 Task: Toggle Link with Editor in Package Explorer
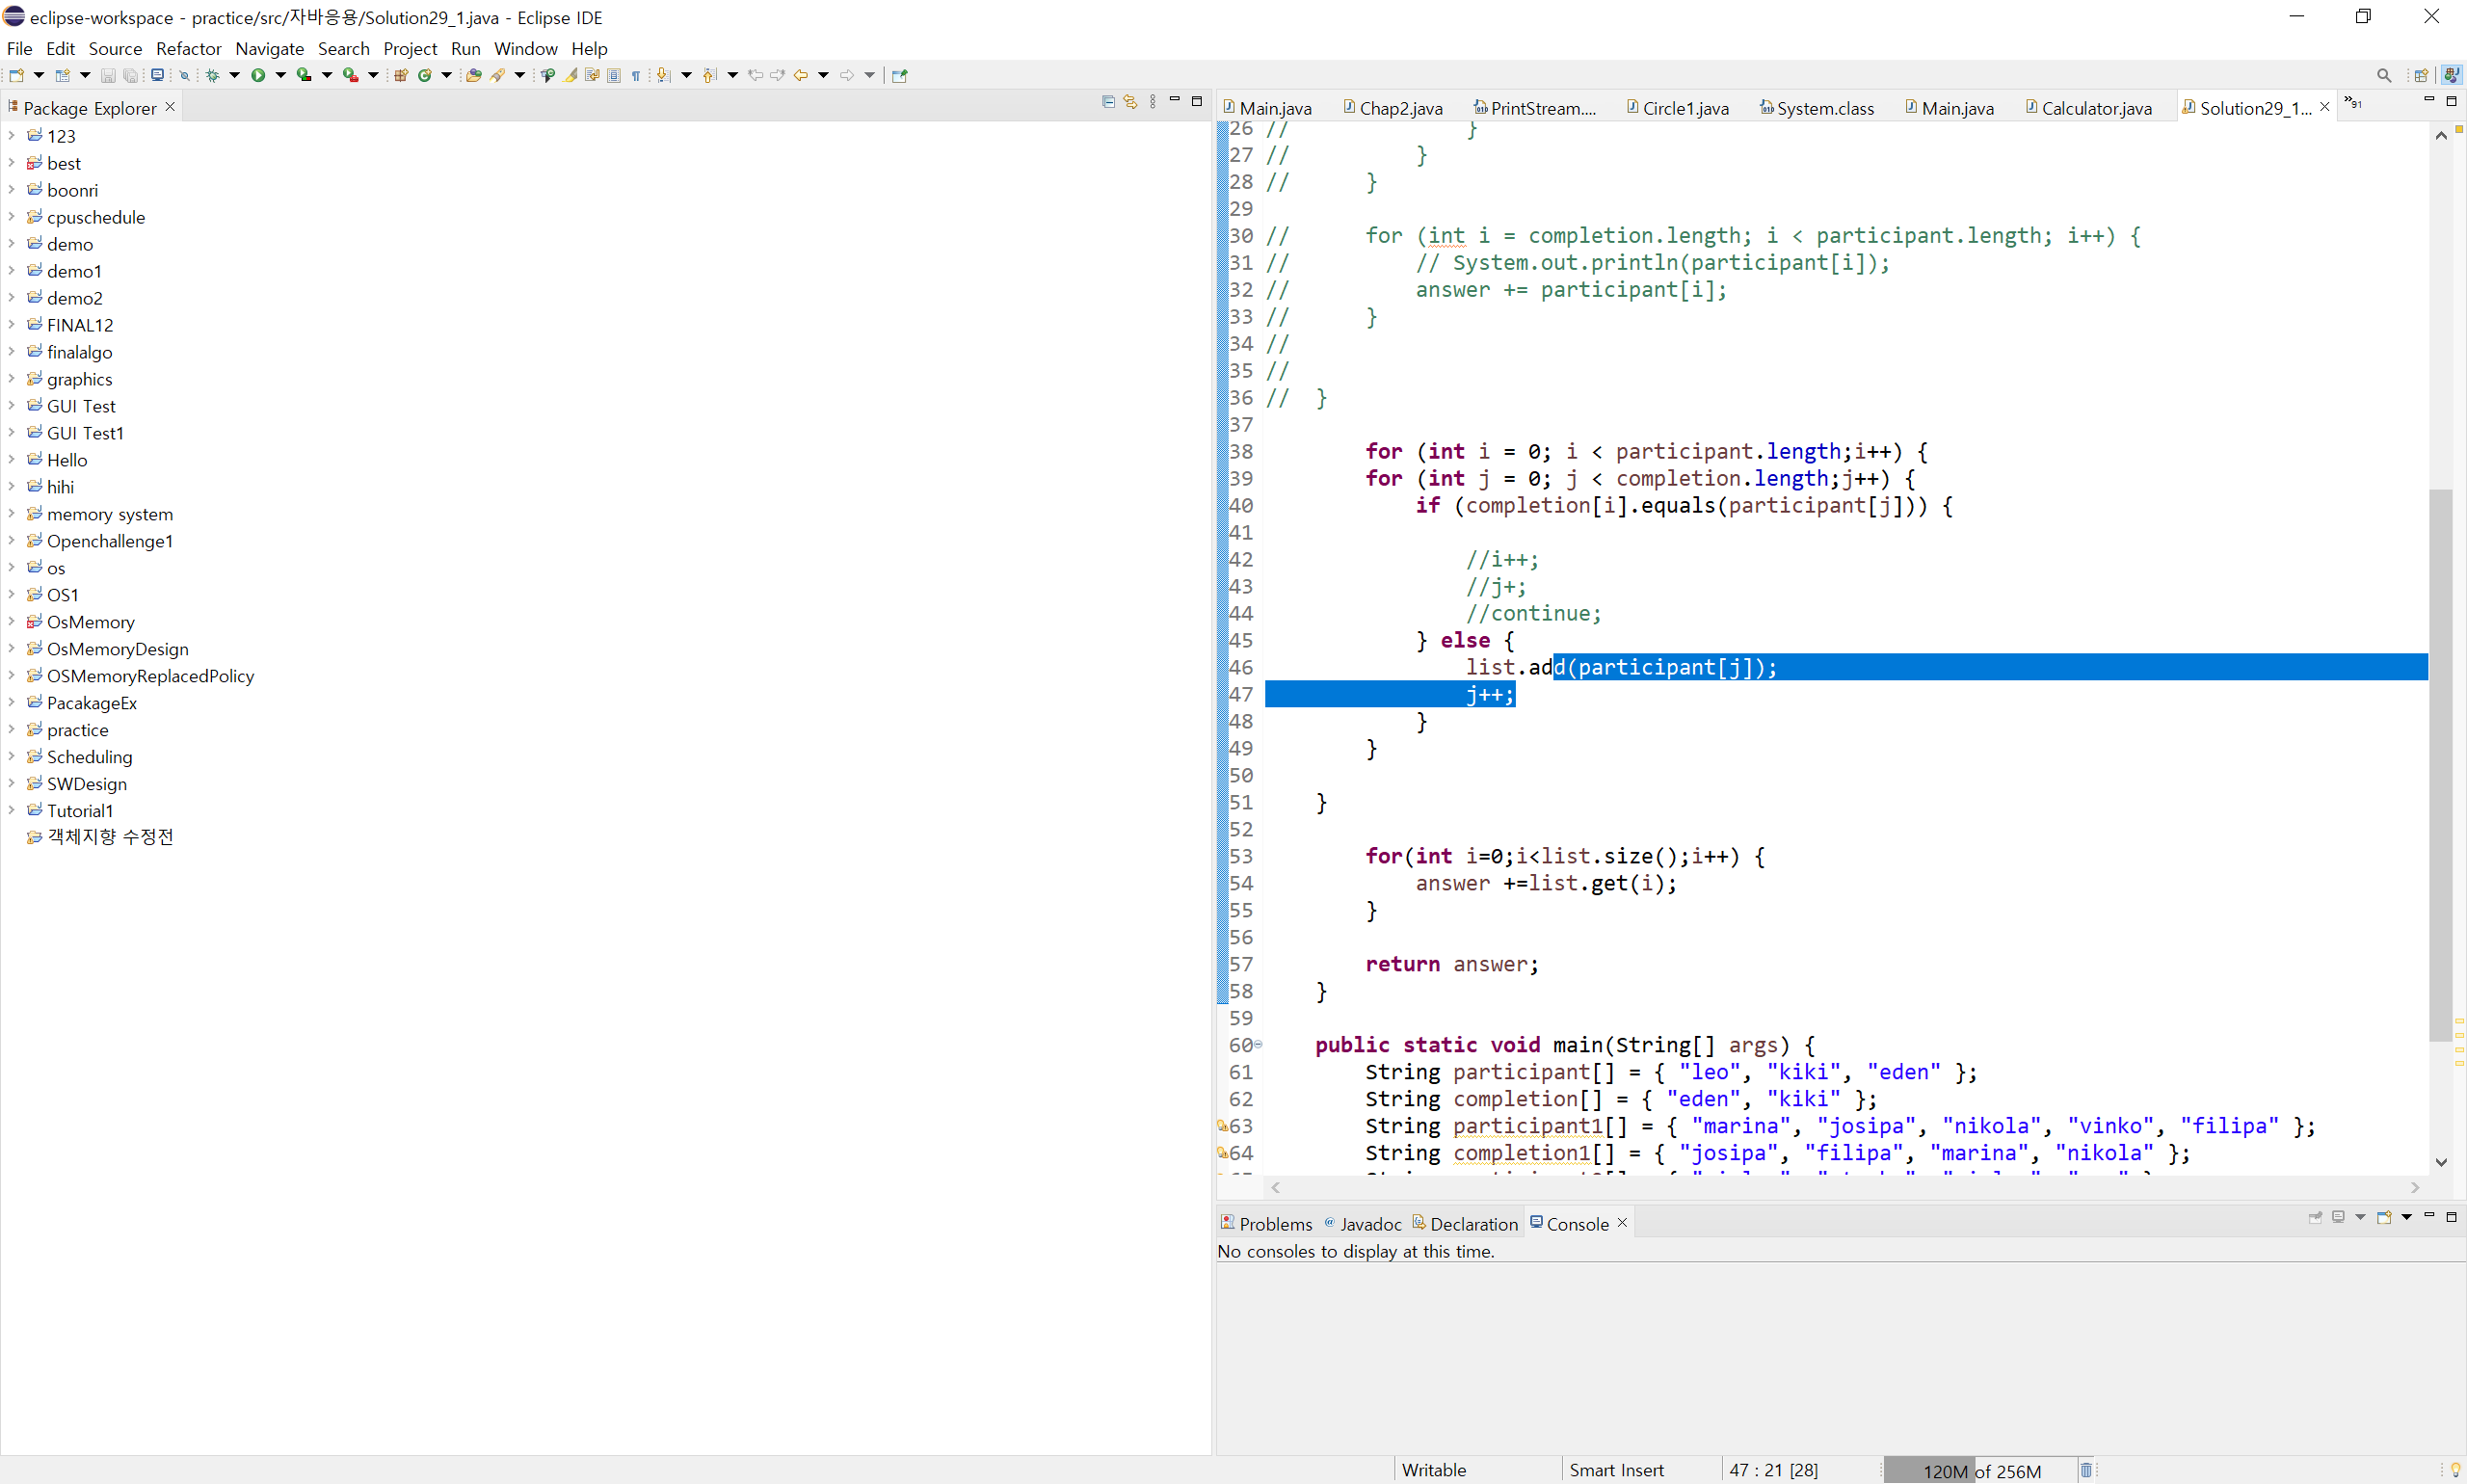[1130, 102]
